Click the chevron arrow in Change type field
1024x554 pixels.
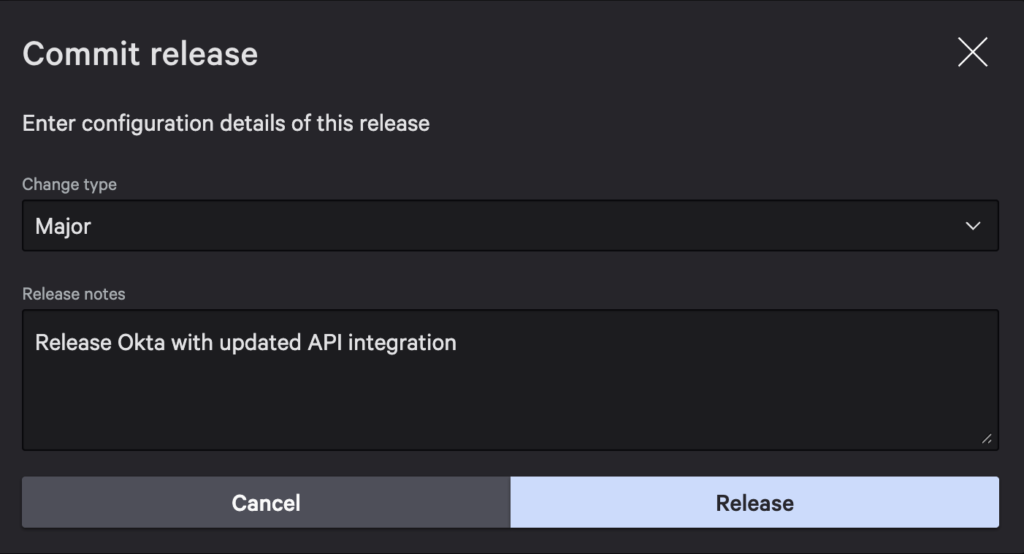tap(973, 226)
